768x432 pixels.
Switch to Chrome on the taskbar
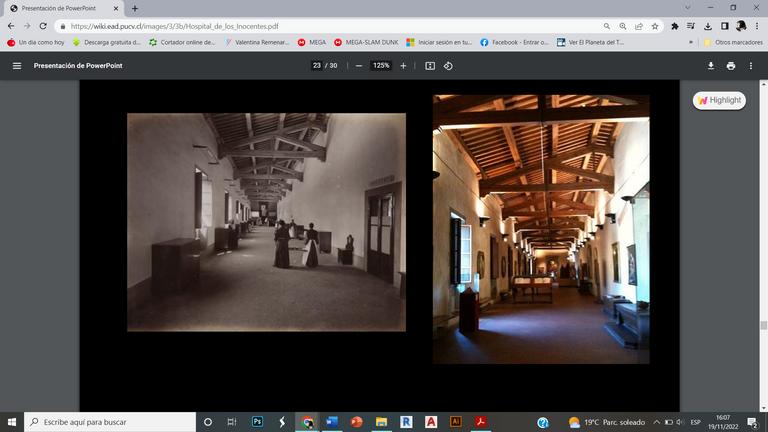click(x=307, y=422)
